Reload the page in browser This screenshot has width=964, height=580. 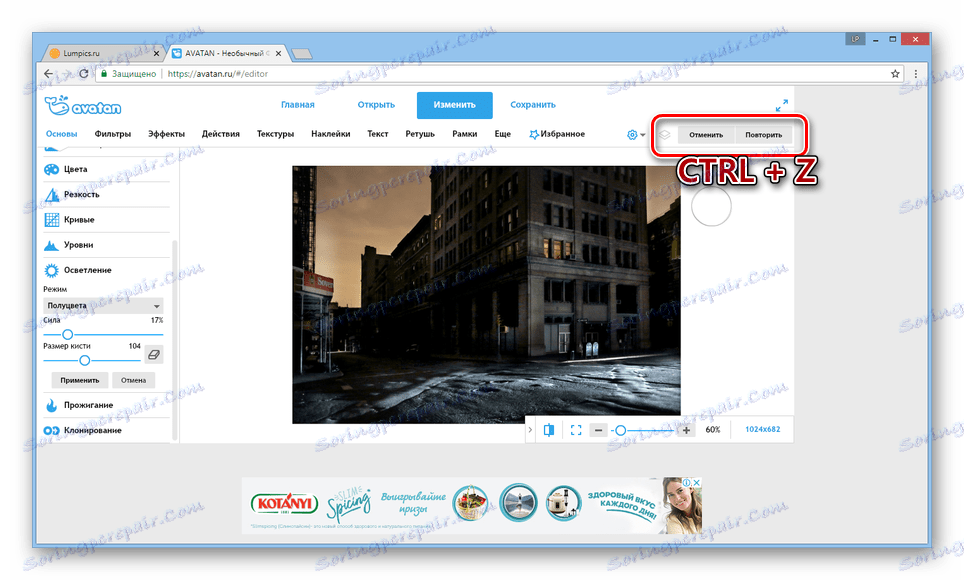coord(84,74)
